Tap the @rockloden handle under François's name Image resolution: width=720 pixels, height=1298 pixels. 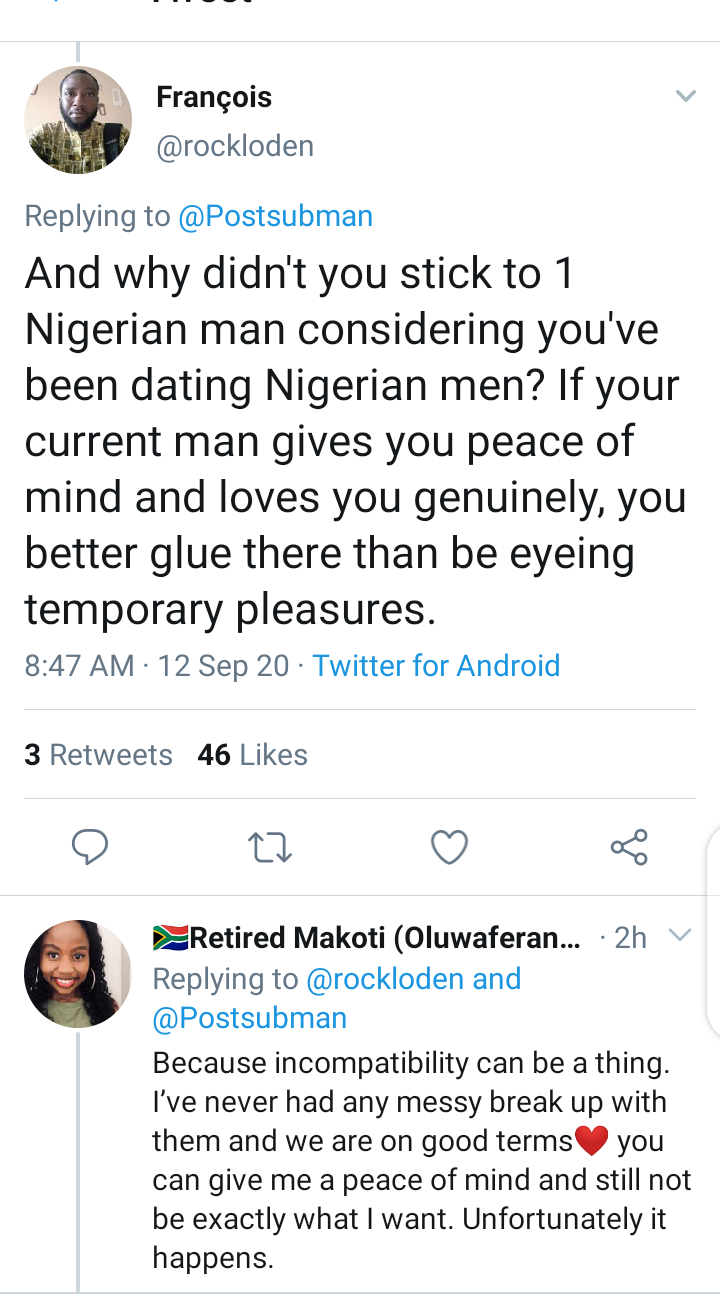coord(235,146)
